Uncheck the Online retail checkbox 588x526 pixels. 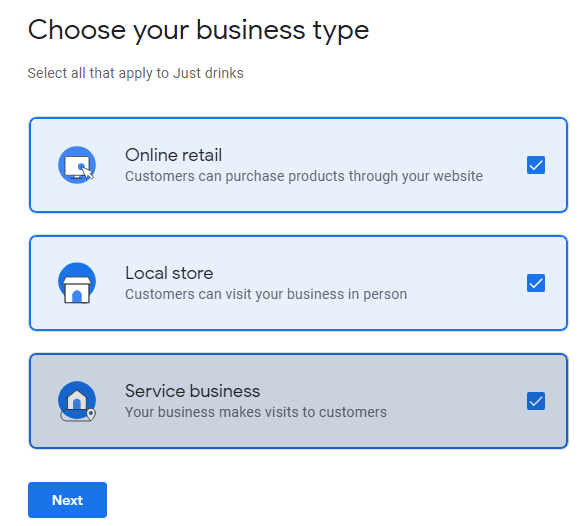tap(536, 165)
